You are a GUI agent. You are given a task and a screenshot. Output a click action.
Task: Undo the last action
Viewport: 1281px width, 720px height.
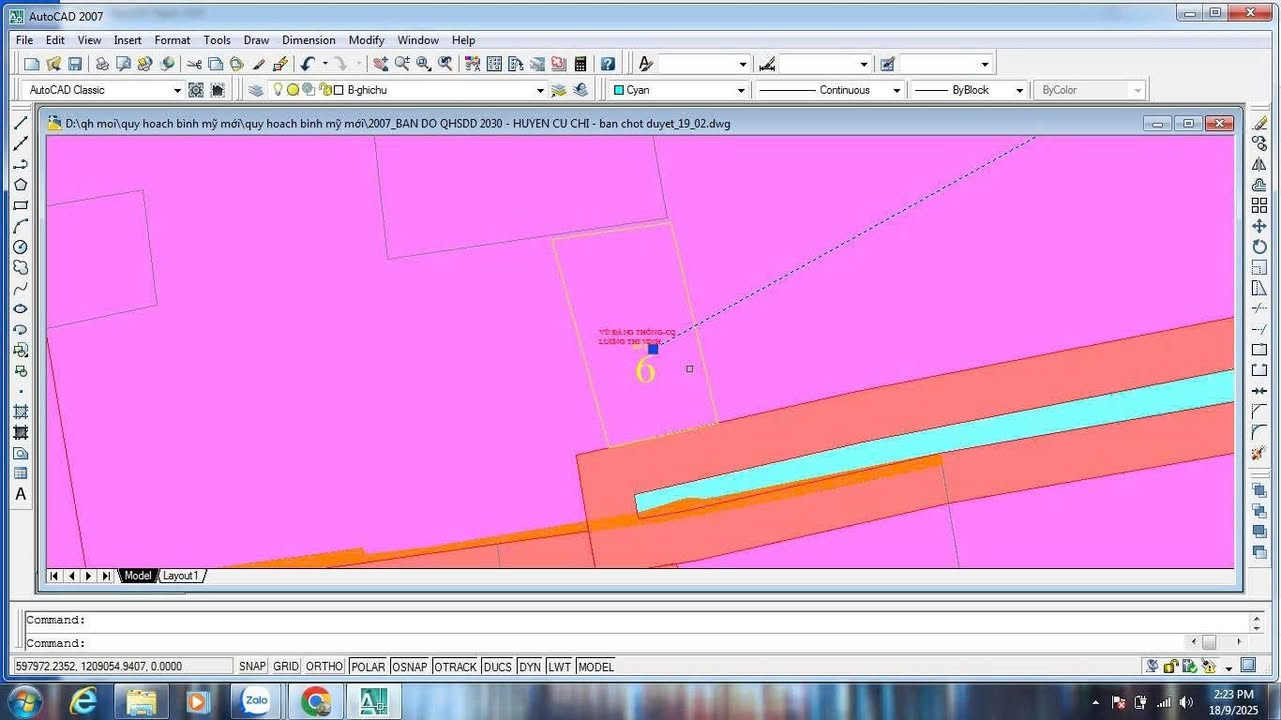pyautogui.click(x=307, y=63)
